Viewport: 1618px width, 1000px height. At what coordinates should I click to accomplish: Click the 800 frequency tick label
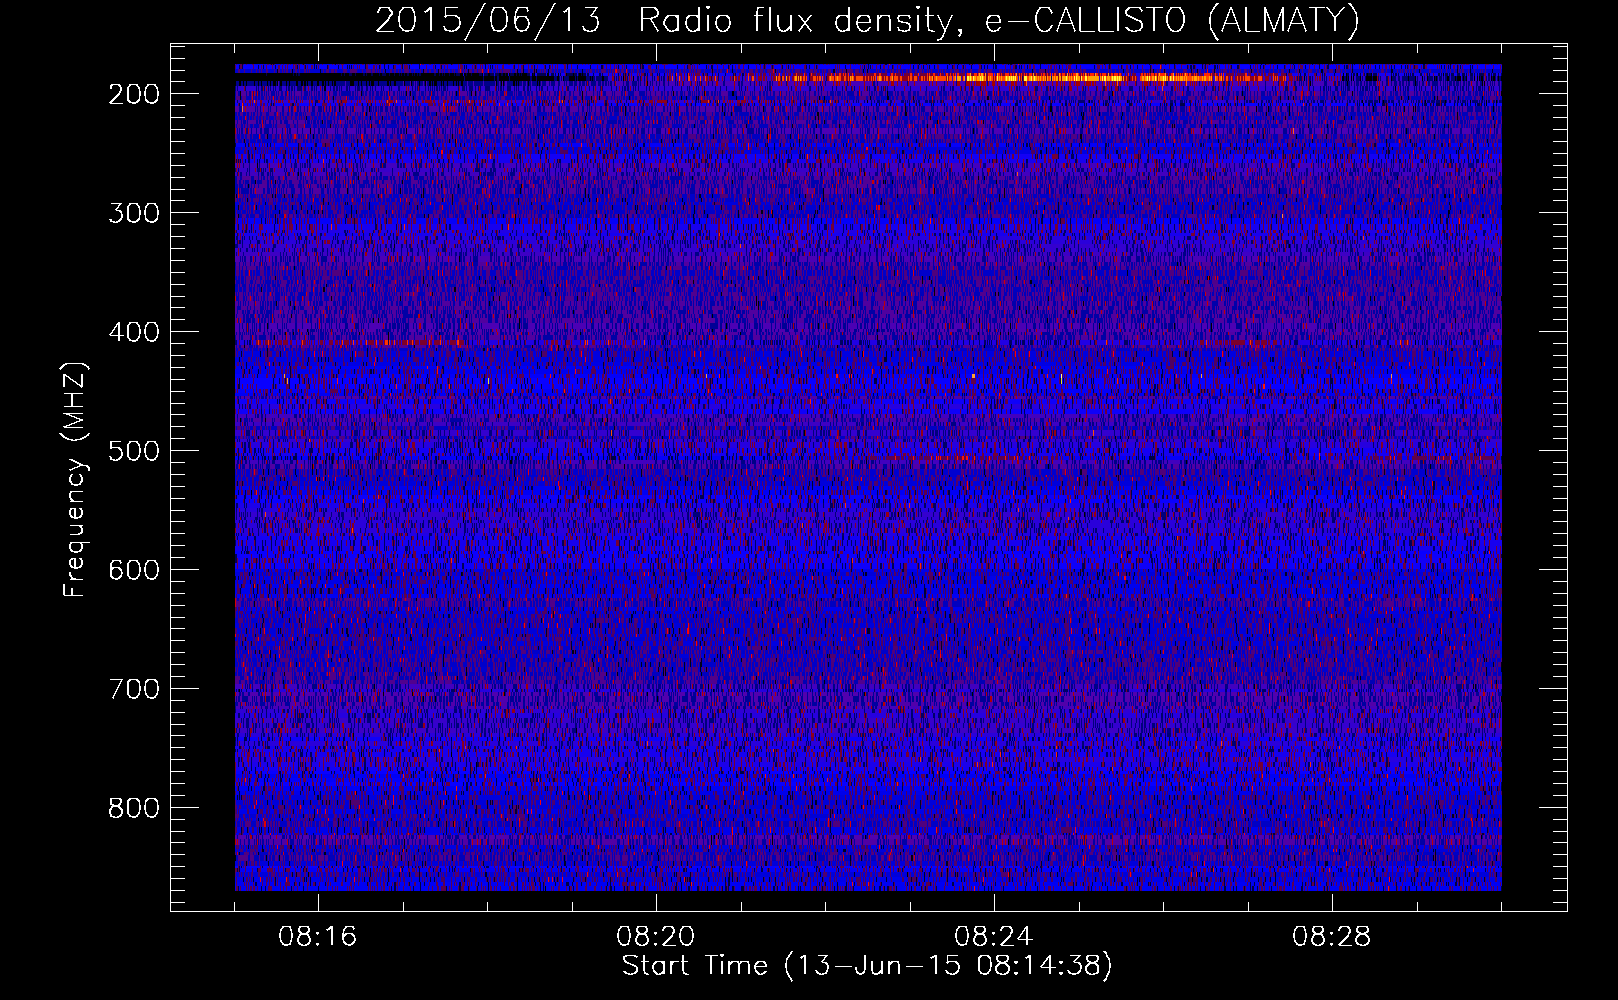tap(133, 808)
